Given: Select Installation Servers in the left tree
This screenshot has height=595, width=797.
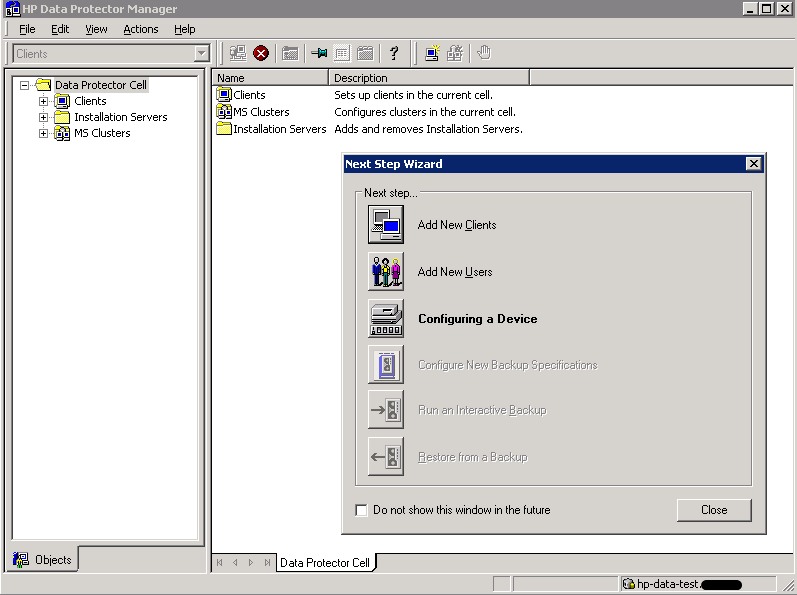Looking at the screenshot, I should click(x=120, y=117).
